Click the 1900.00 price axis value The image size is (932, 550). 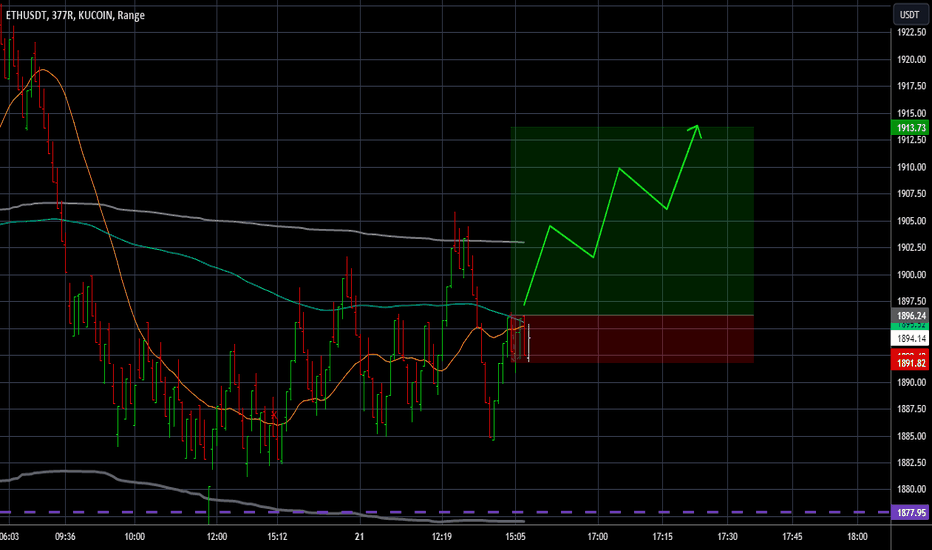(x=911, y=275)
